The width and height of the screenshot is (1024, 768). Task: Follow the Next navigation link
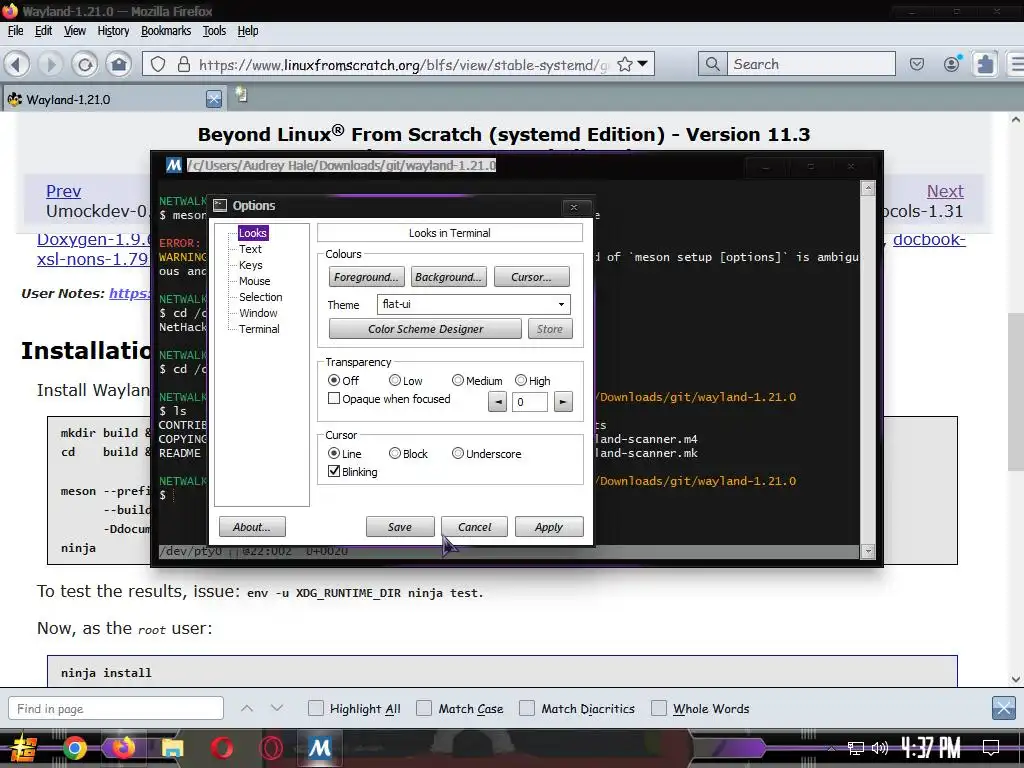tap(945, 191)
